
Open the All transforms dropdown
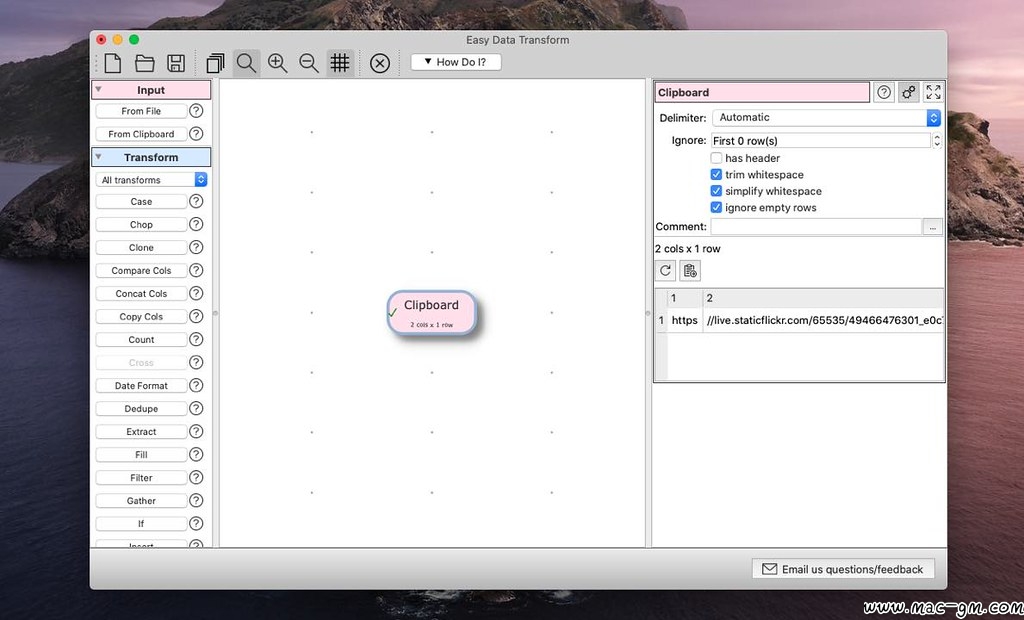(151, 180)
